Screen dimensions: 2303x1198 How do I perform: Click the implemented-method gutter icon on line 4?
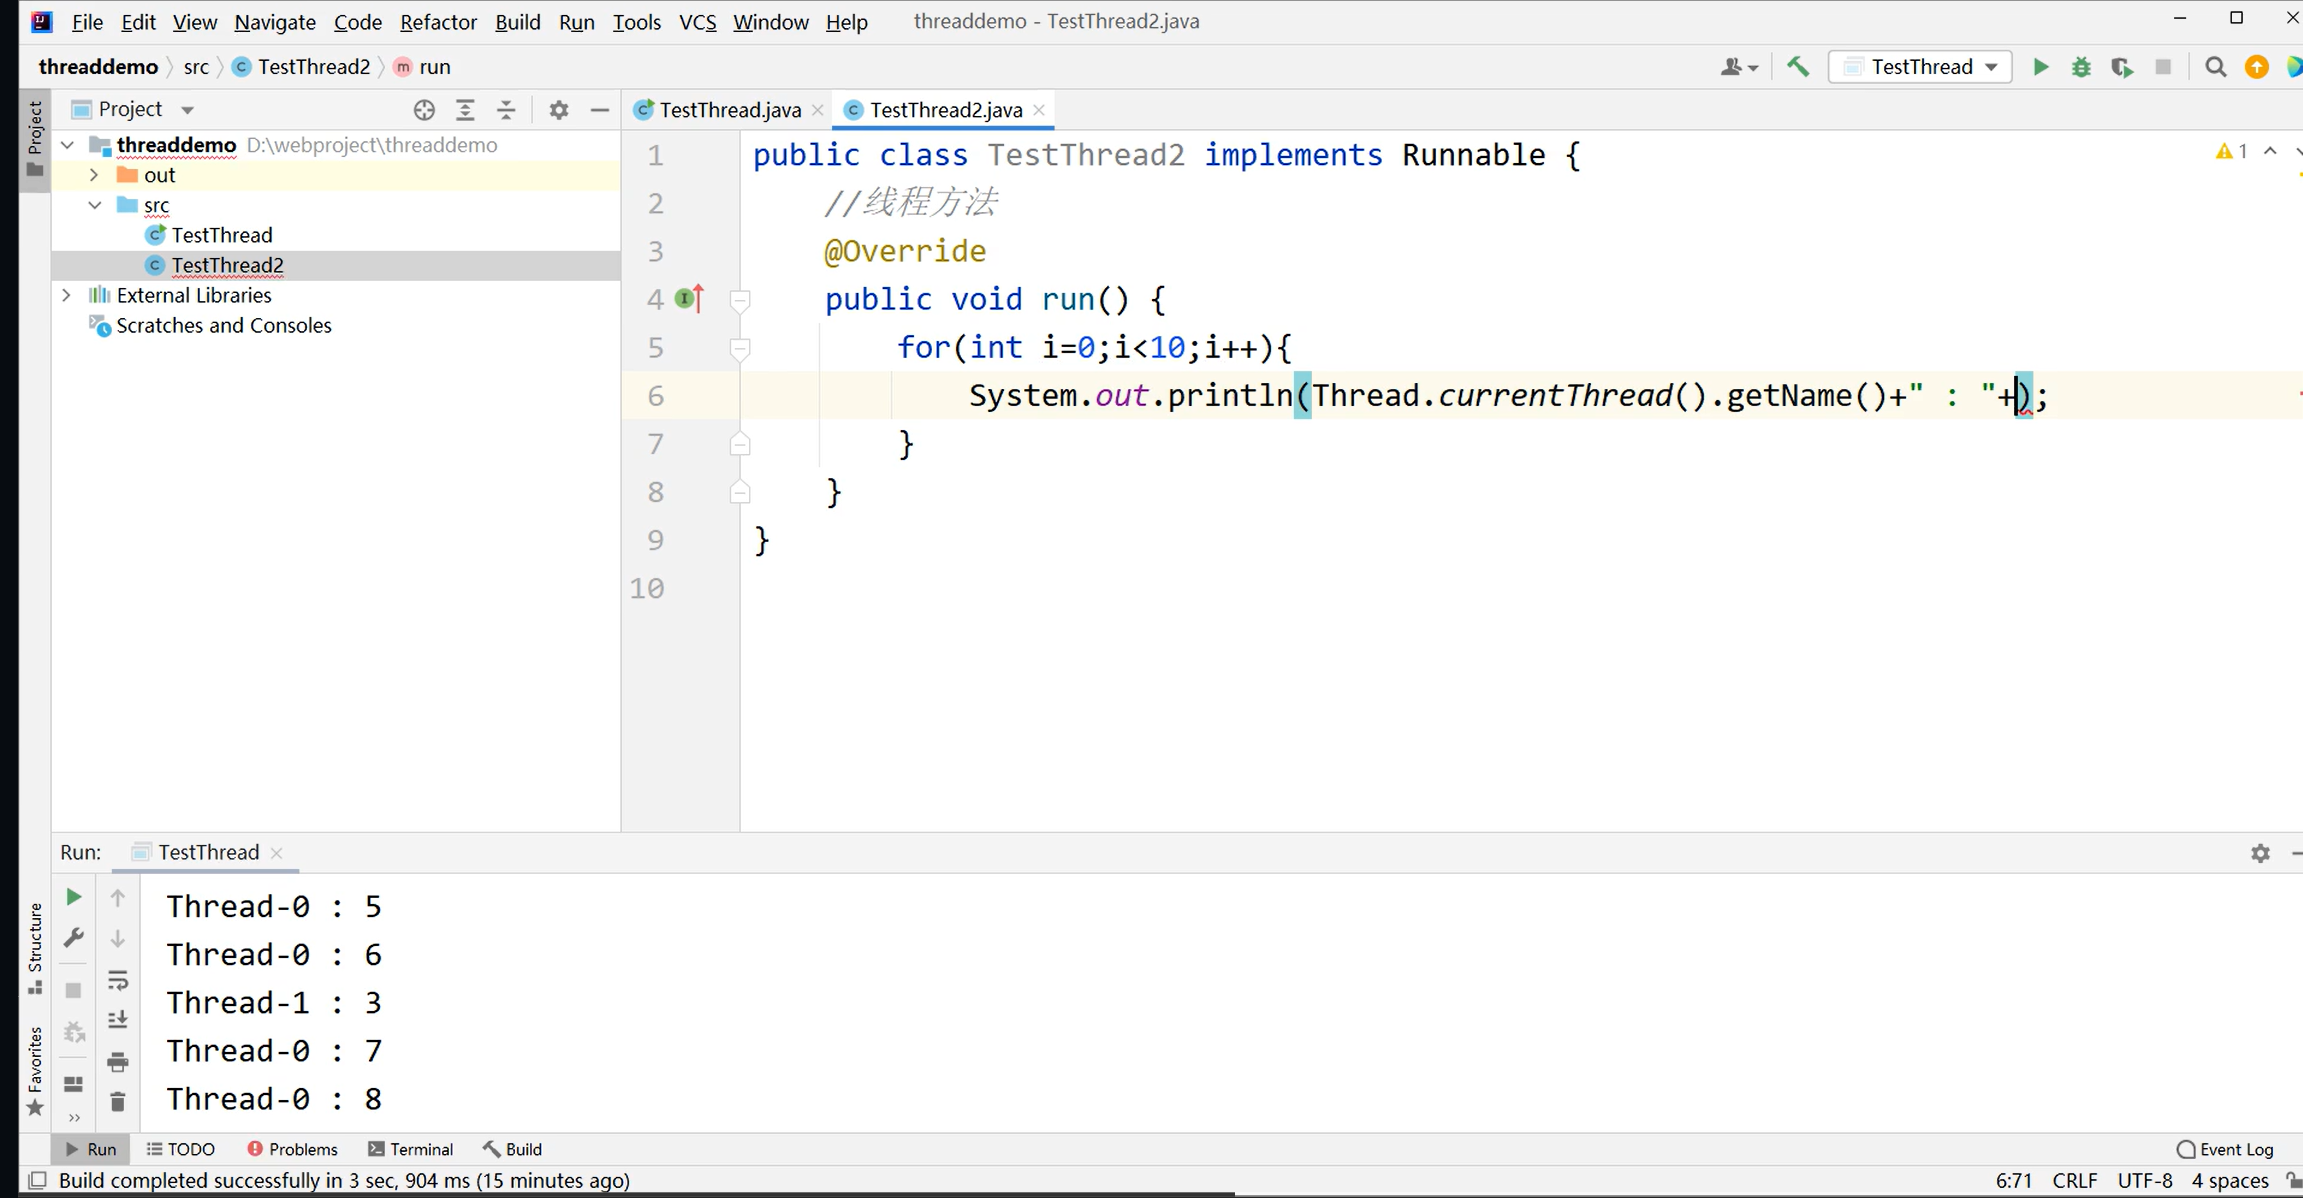pyautogui.click(x=689, y=298)
